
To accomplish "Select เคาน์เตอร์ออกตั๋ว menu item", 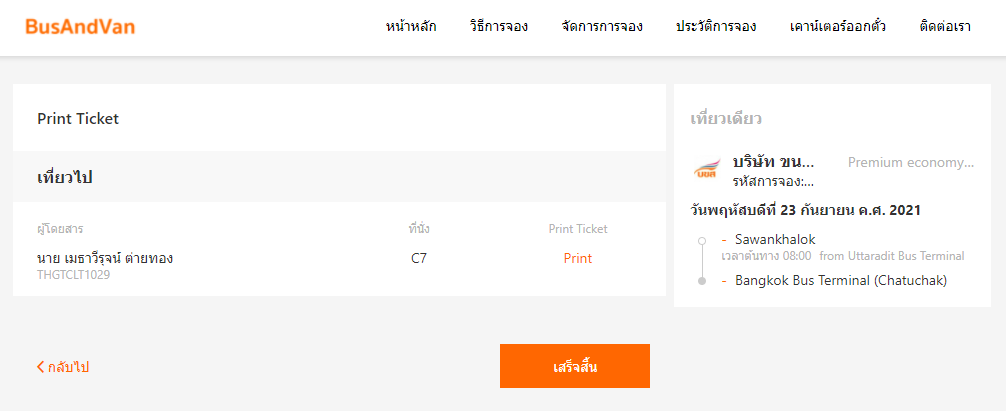I will click(x=838, y=27).
